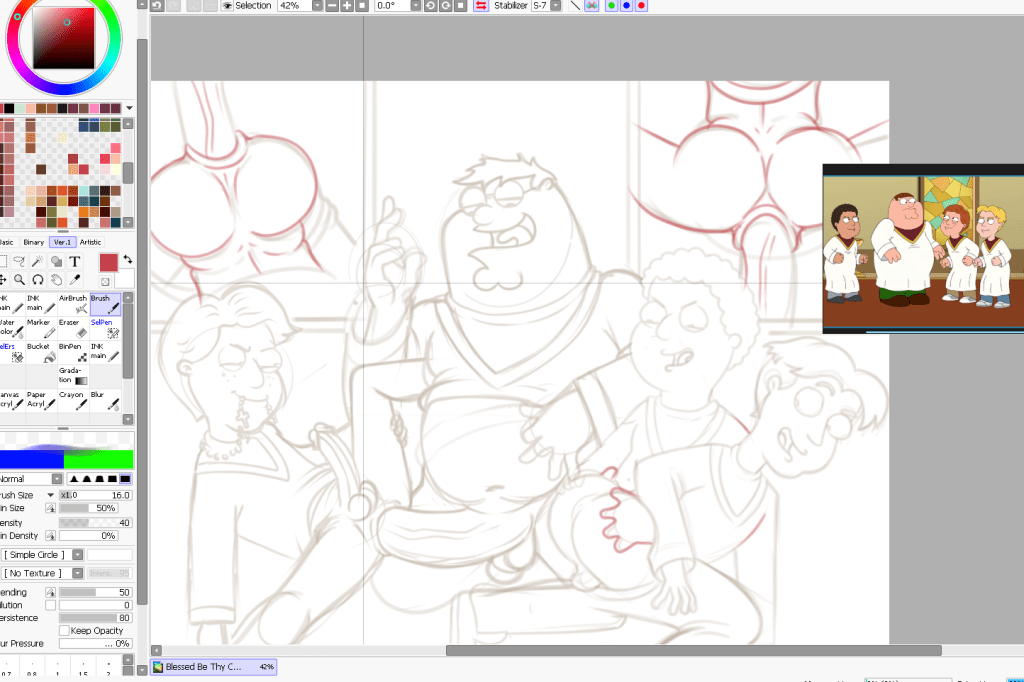The image size is (1024, 682).
Task: Pick the Blur tool
Action: (105, 400)
